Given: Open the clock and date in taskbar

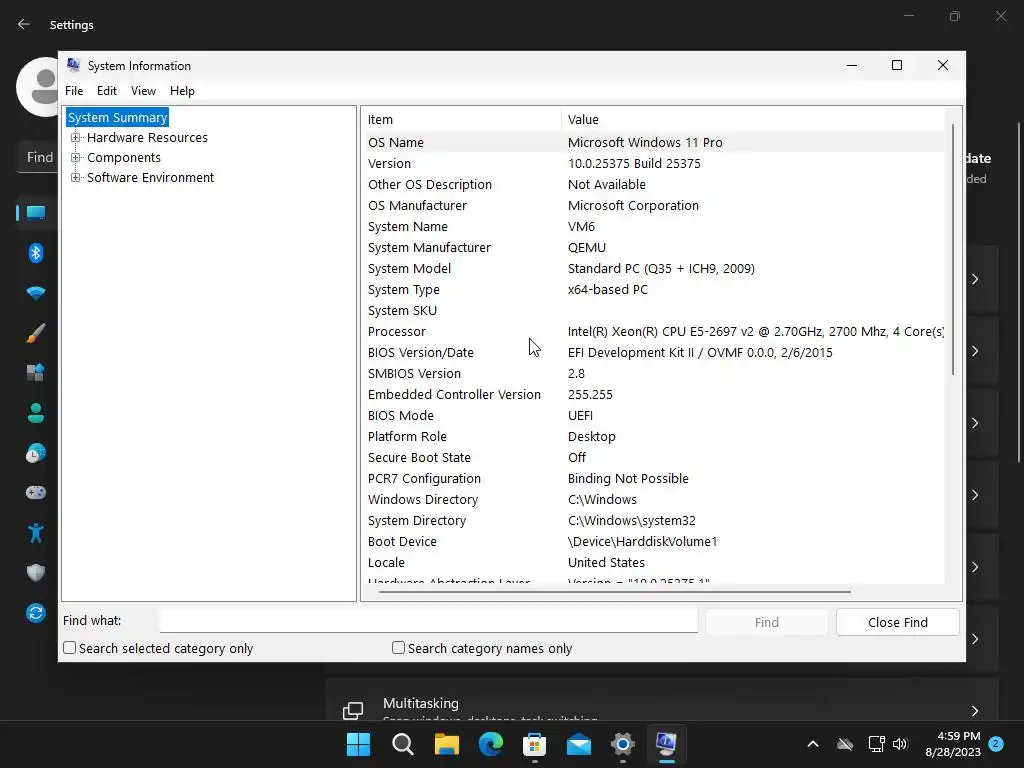Looking at the screenshot, I should pyautogui.click(x=952, y=744).
